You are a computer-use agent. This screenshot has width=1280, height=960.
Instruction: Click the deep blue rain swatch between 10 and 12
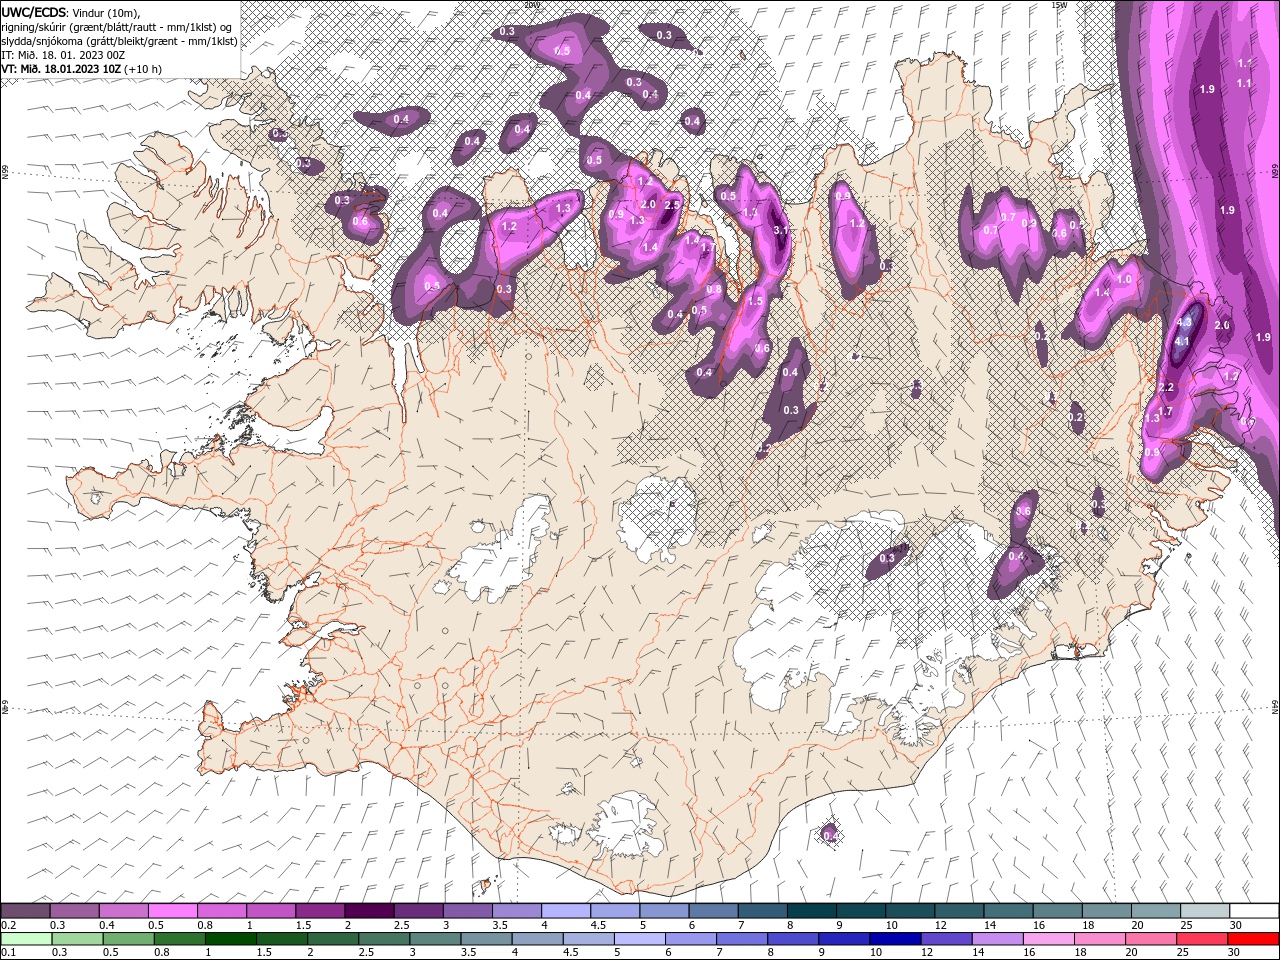tap(894, 939)
